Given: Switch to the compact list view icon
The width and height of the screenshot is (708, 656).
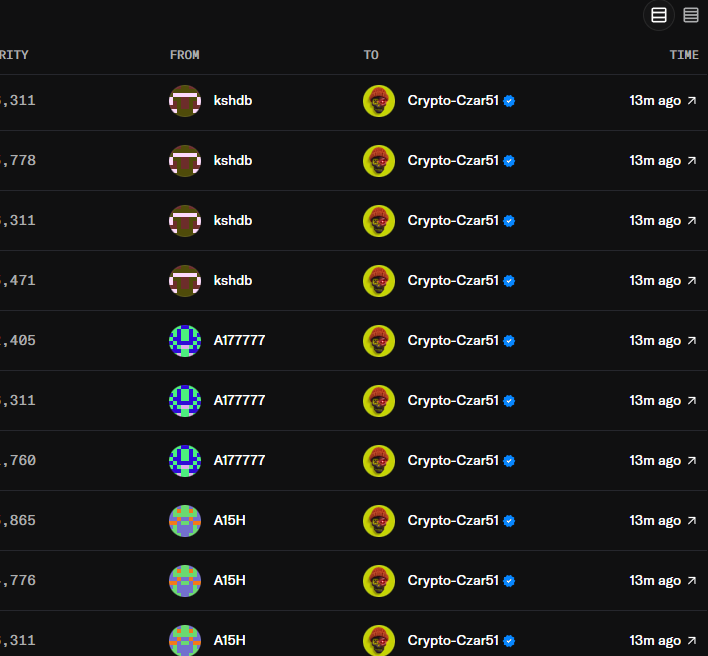Looking at the screenshot, I should point(690,15).
